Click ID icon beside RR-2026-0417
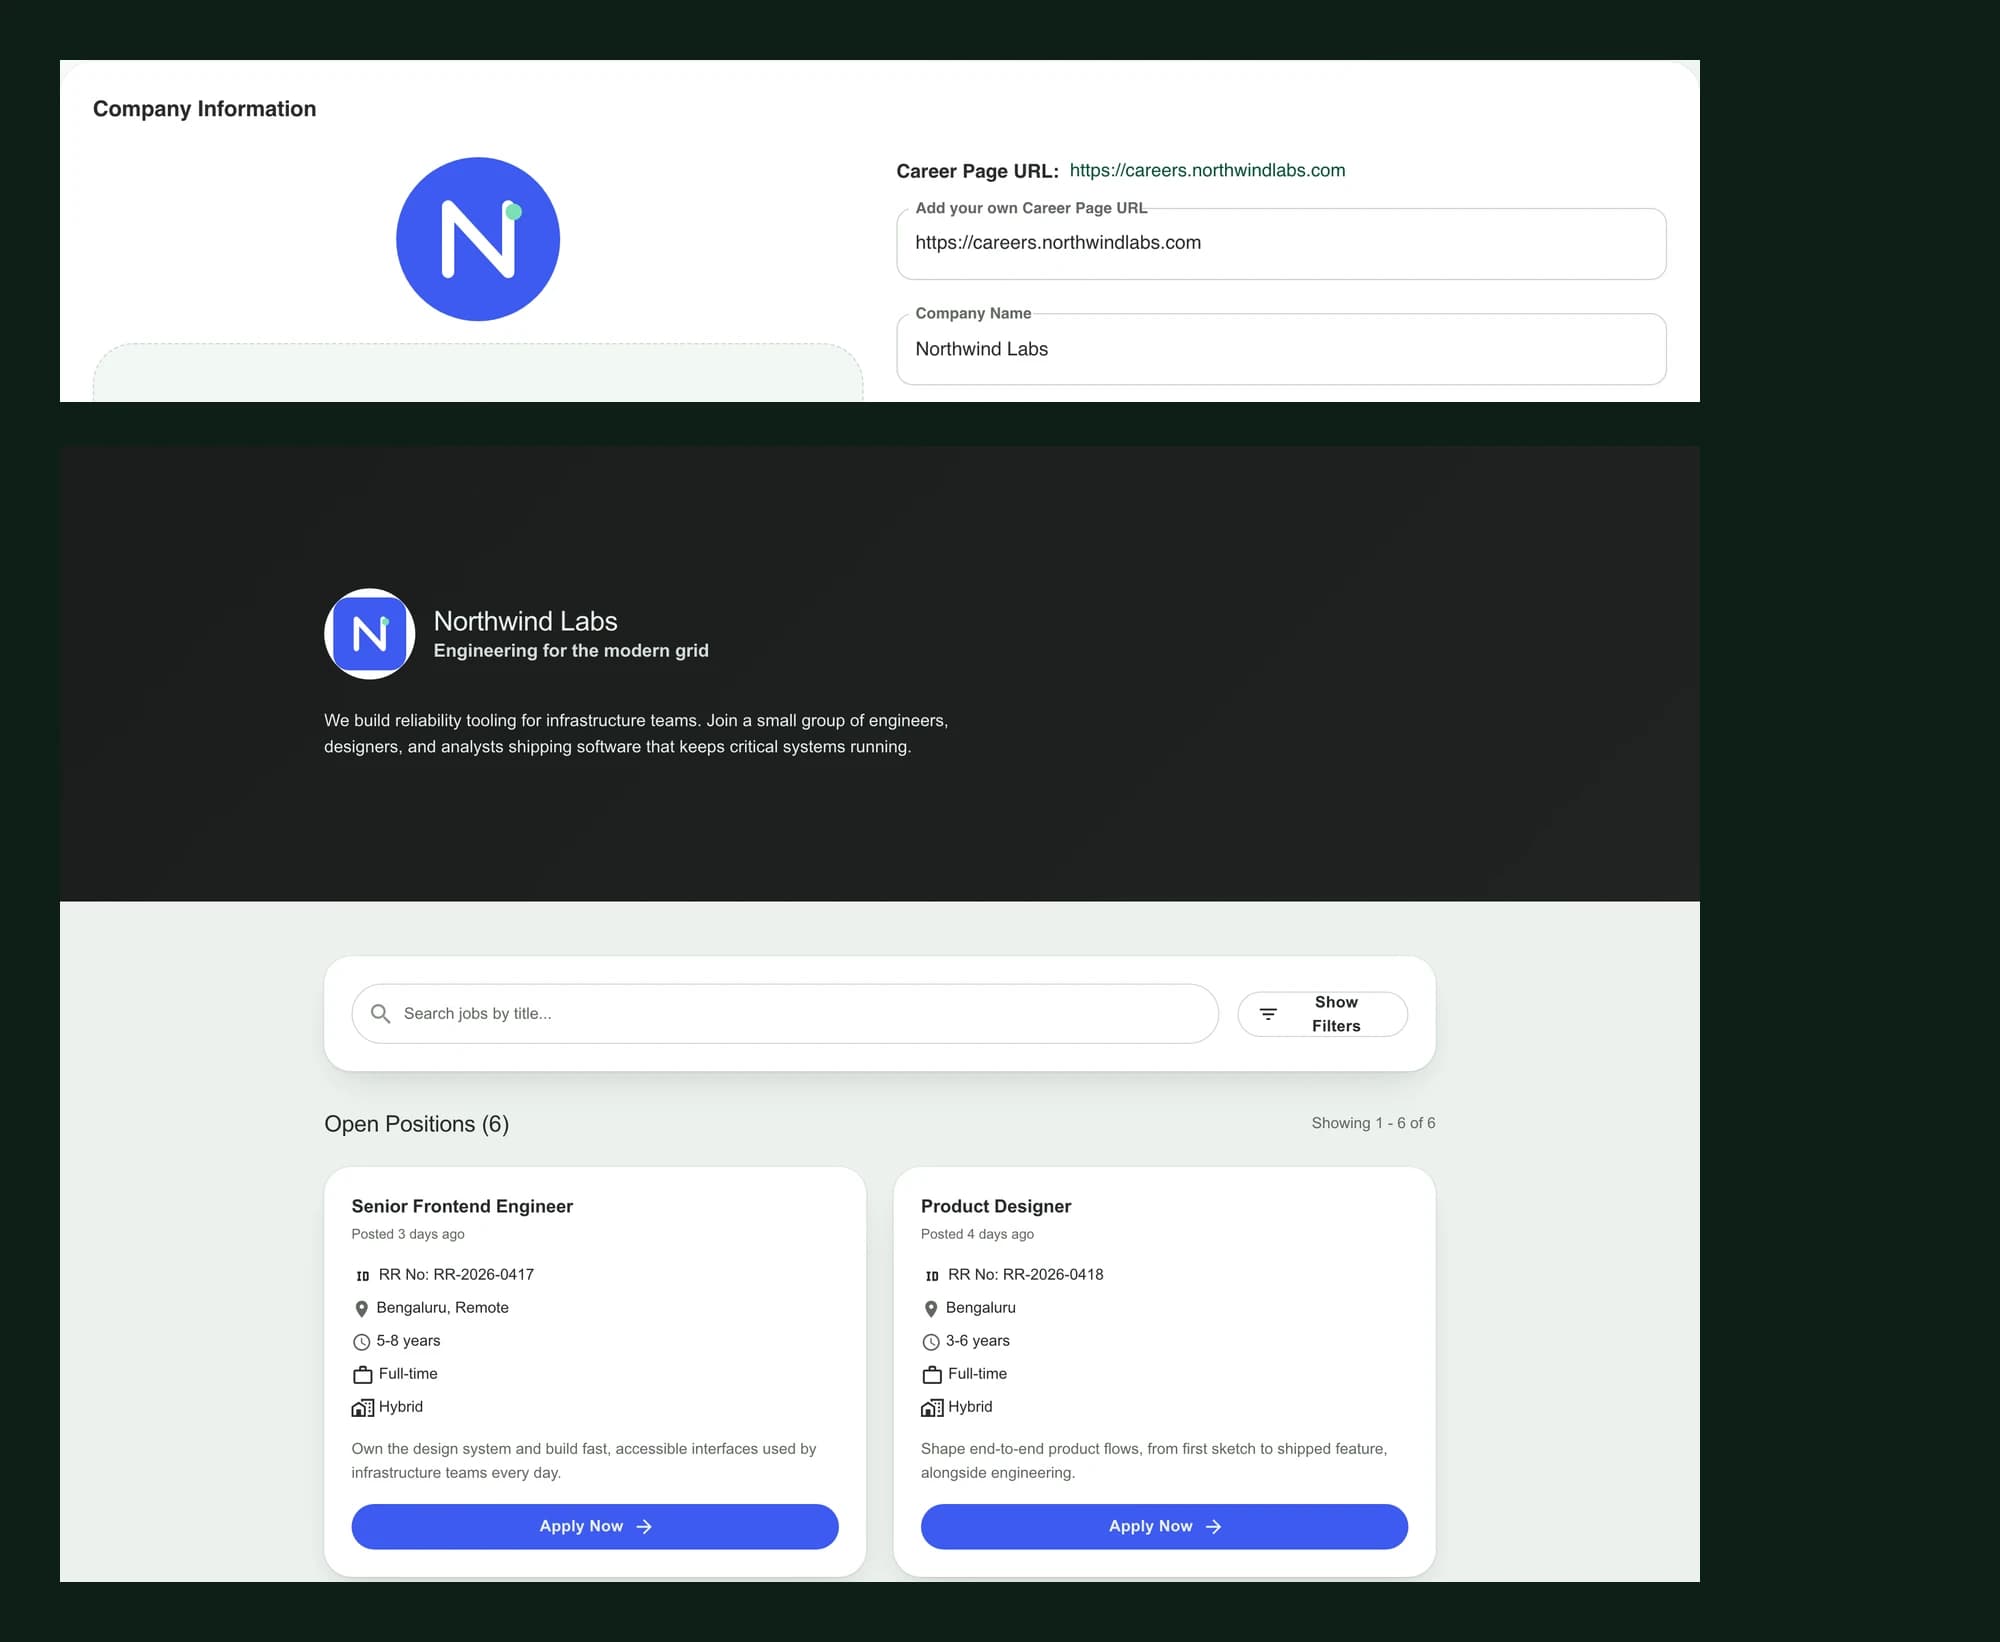The height and width of the screenshot is (1642, 2000). click(362, 1275)
